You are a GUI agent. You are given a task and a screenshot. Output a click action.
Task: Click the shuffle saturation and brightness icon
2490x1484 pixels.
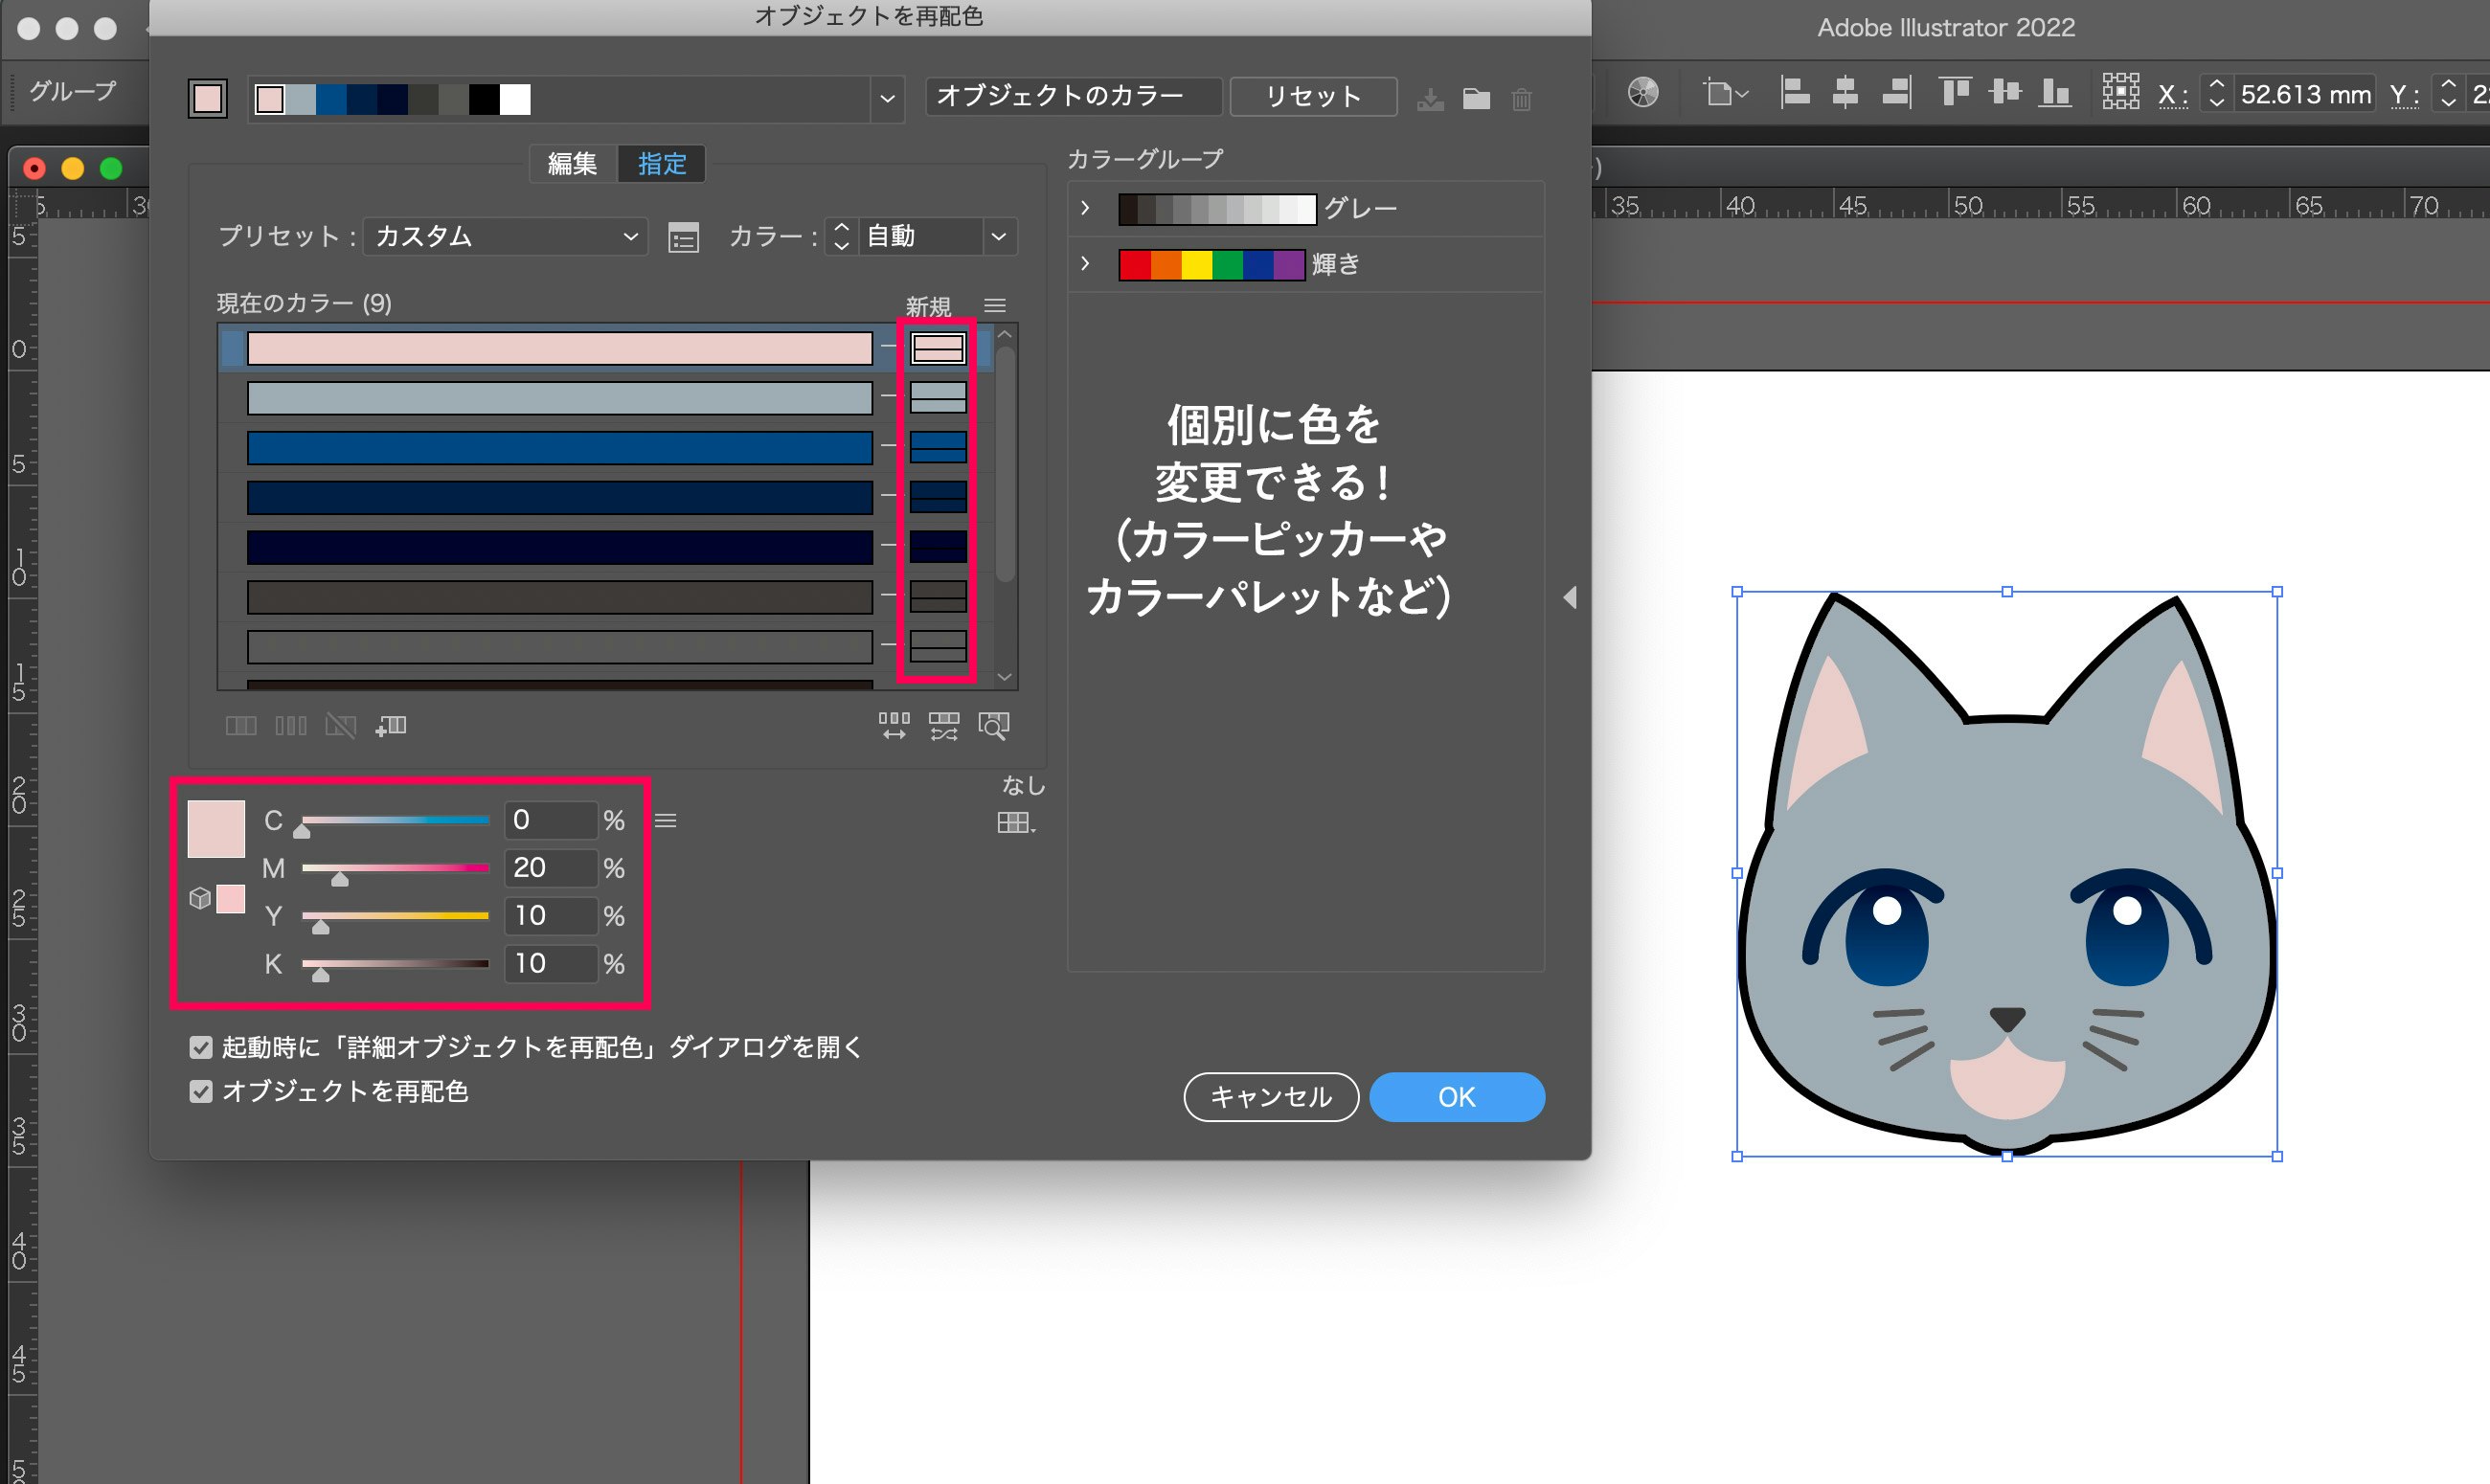point(943,726)
